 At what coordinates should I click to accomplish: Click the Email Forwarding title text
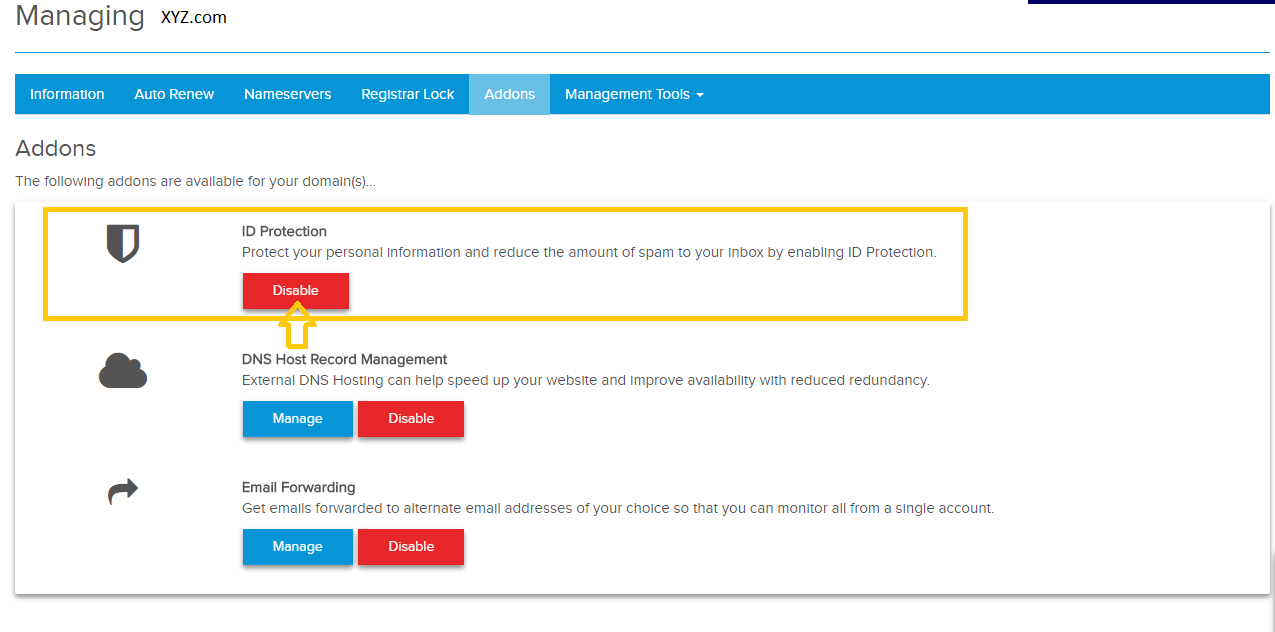(299, 487)
